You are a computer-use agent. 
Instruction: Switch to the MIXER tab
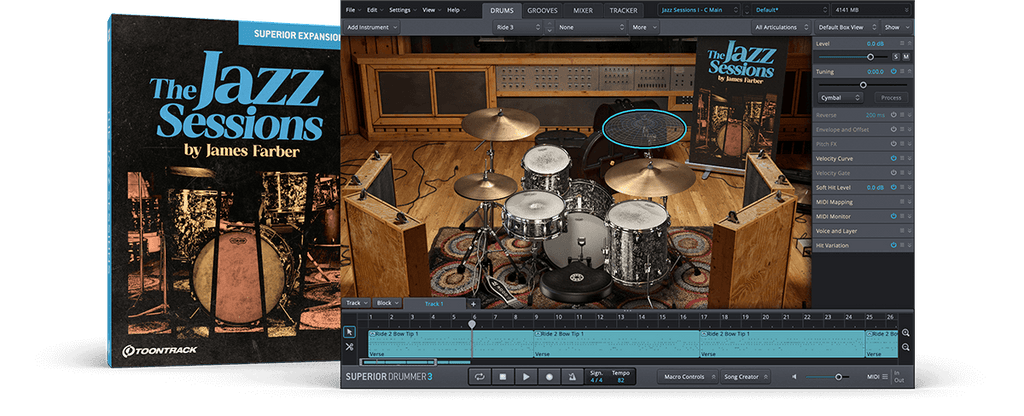point(583,10)
